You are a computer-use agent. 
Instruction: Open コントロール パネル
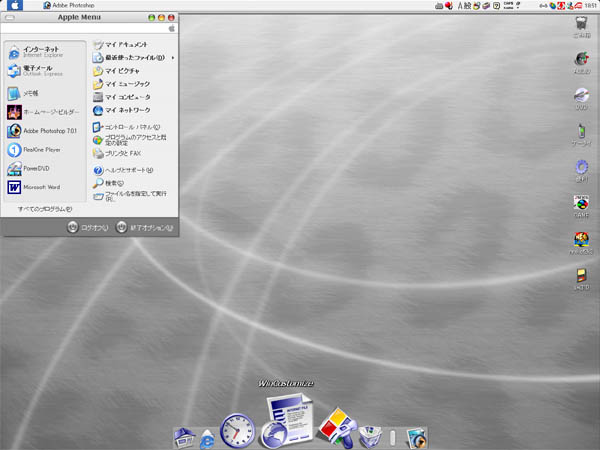(x=127, y=127)
